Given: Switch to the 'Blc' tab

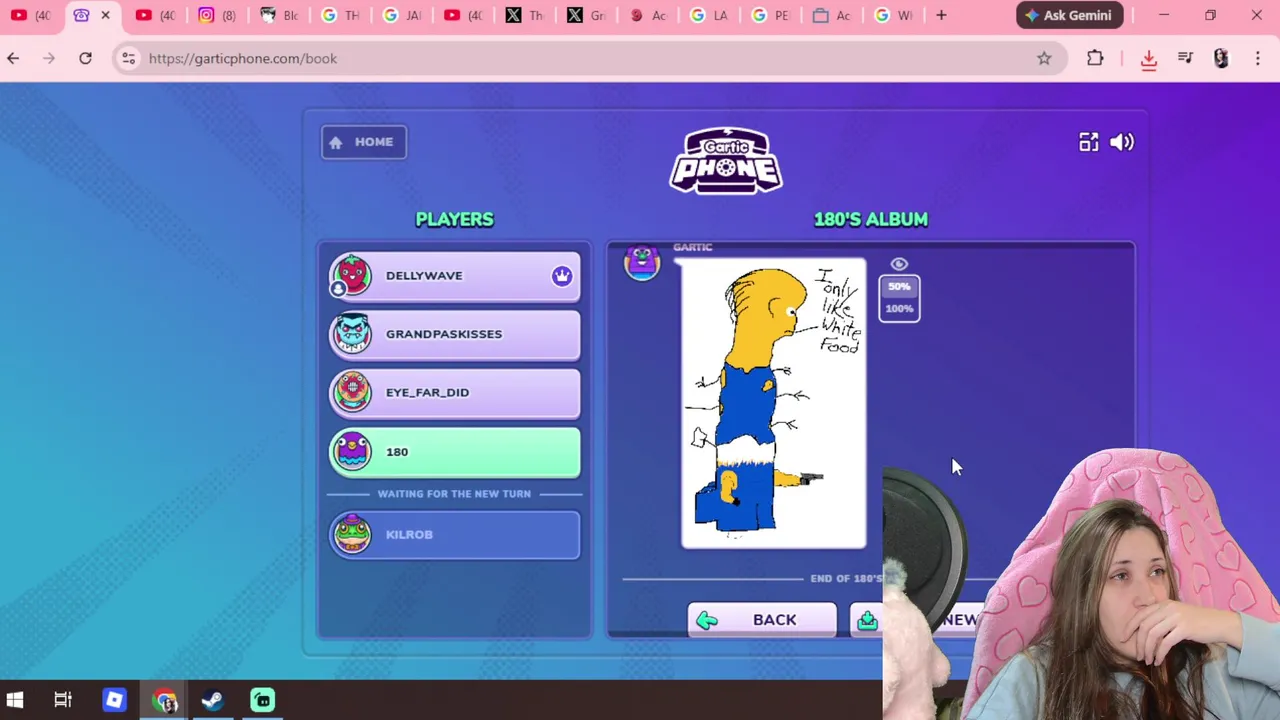Looking at the screenshot, I should pyautogui.click(x=279, y=15).
